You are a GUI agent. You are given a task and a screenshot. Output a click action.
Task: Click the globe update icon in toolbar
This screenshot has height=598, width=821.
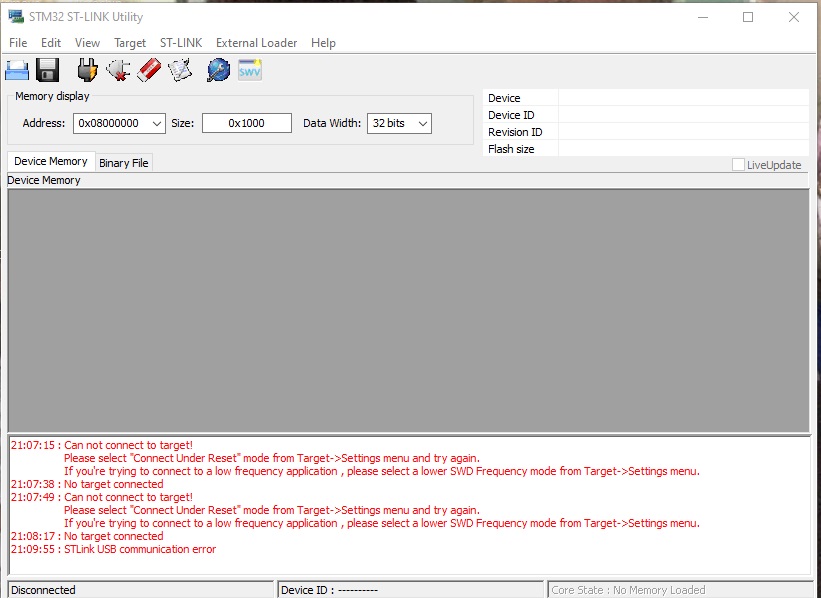coord(218,70)
